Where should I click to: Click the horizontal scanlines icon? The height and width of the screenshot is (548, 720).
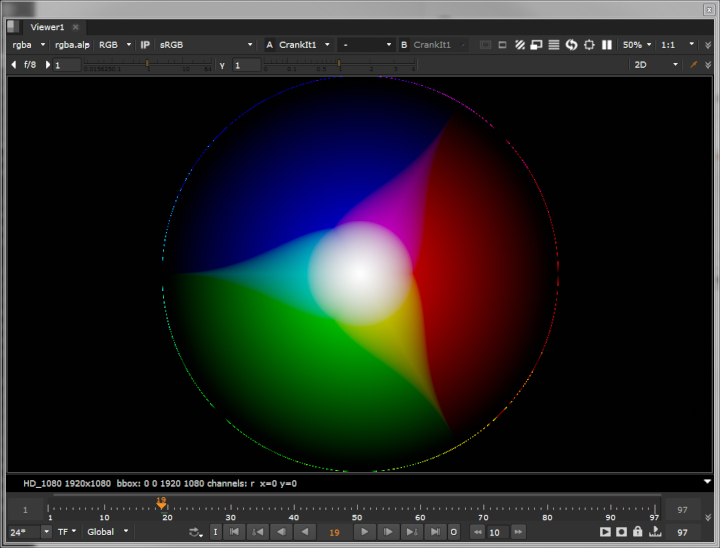tap(554, 45)
